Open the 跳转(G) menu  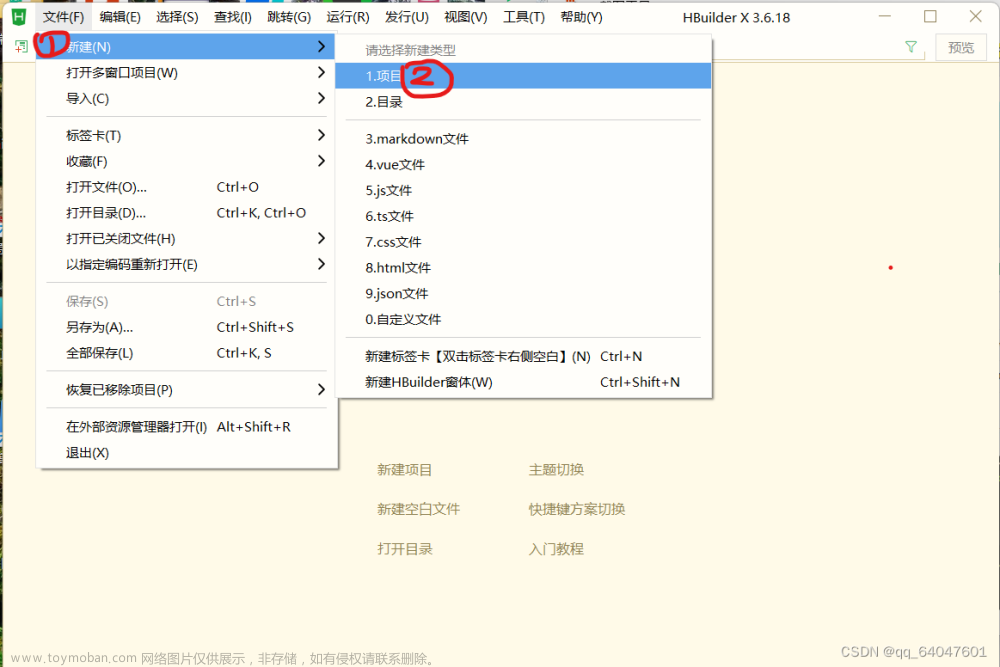[x=289, y=17]
